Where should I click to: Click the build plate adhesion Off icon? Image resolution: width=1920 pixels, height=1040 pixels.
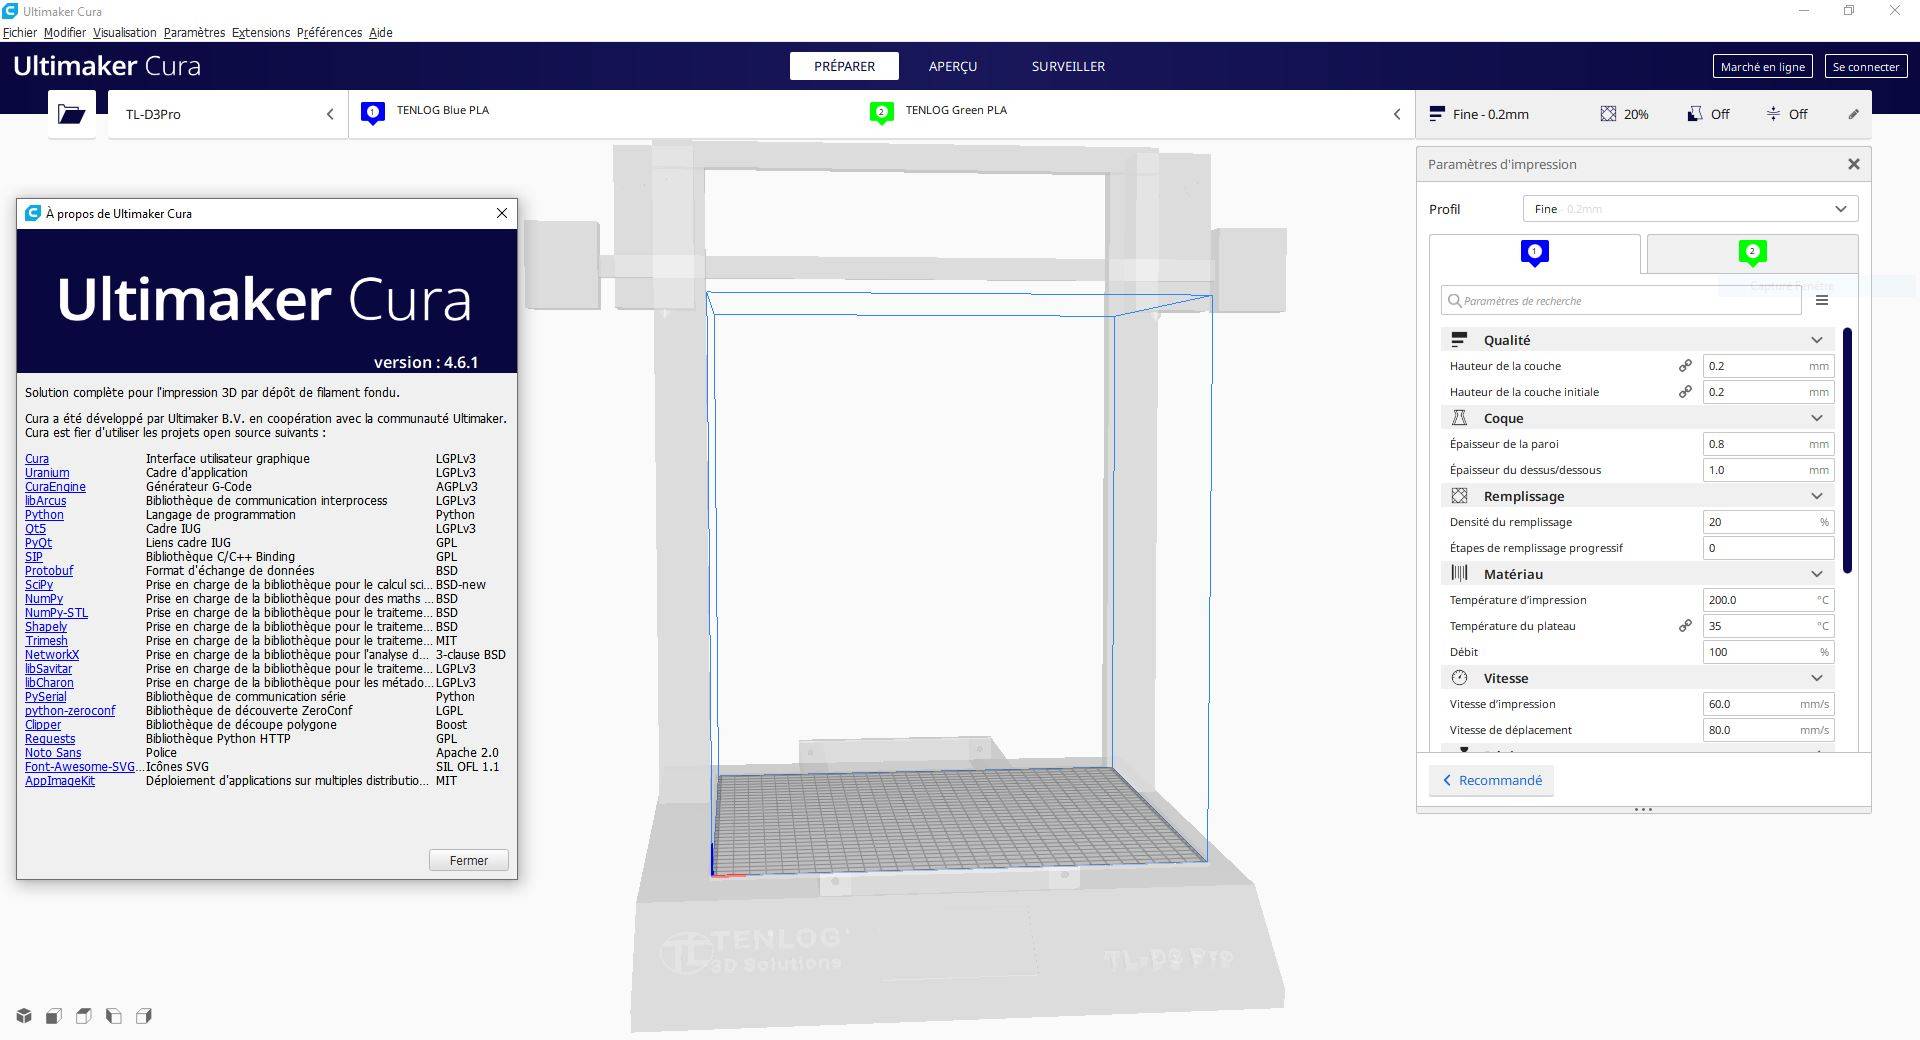tap(1773, 114)
